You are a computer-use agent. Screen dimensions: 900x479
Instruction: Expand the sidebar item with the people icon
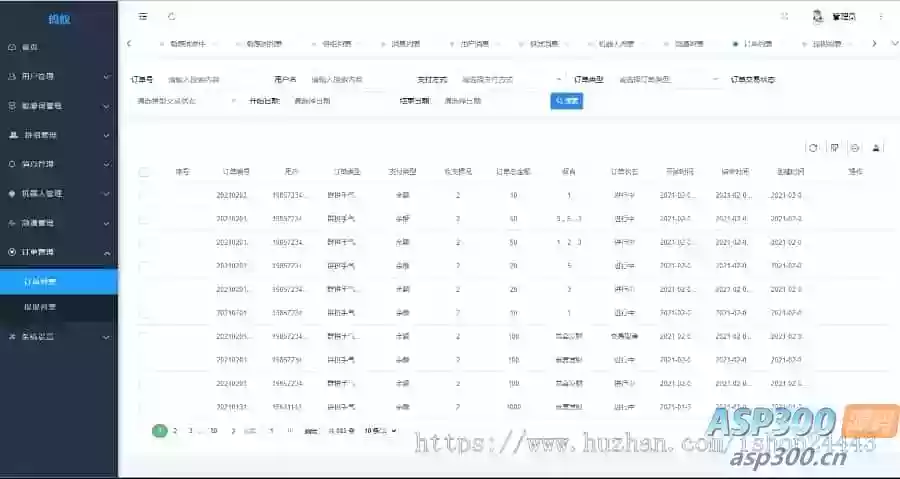pos(59,135)
